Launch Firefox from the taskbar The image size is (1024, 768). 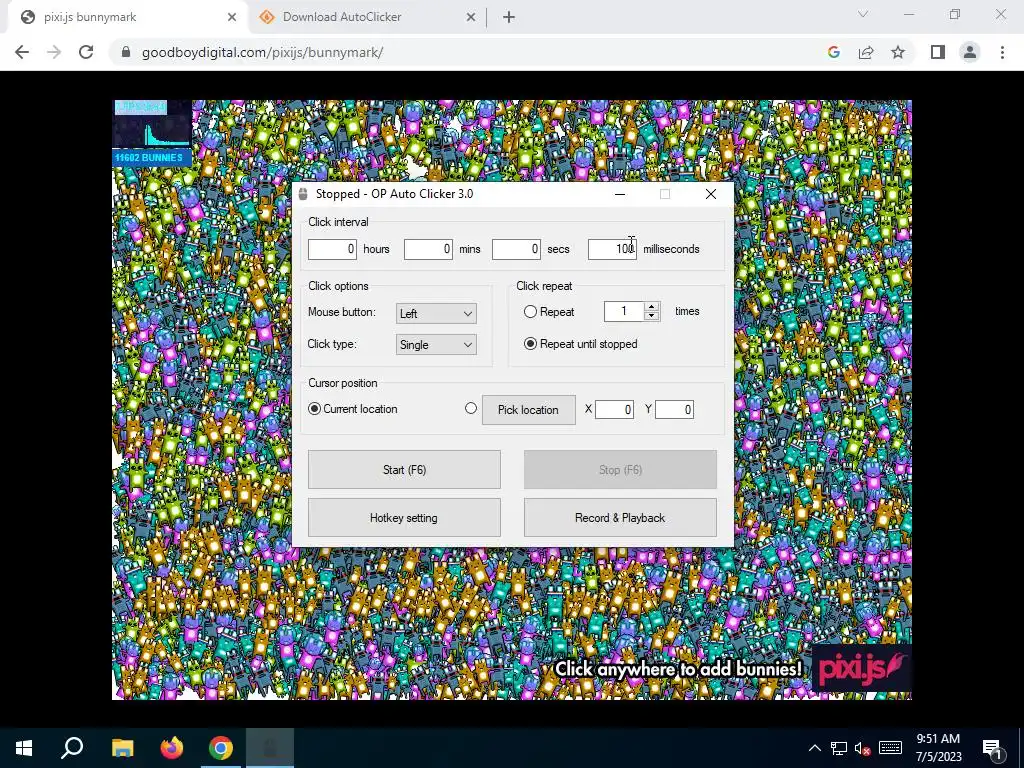(172, 748)
